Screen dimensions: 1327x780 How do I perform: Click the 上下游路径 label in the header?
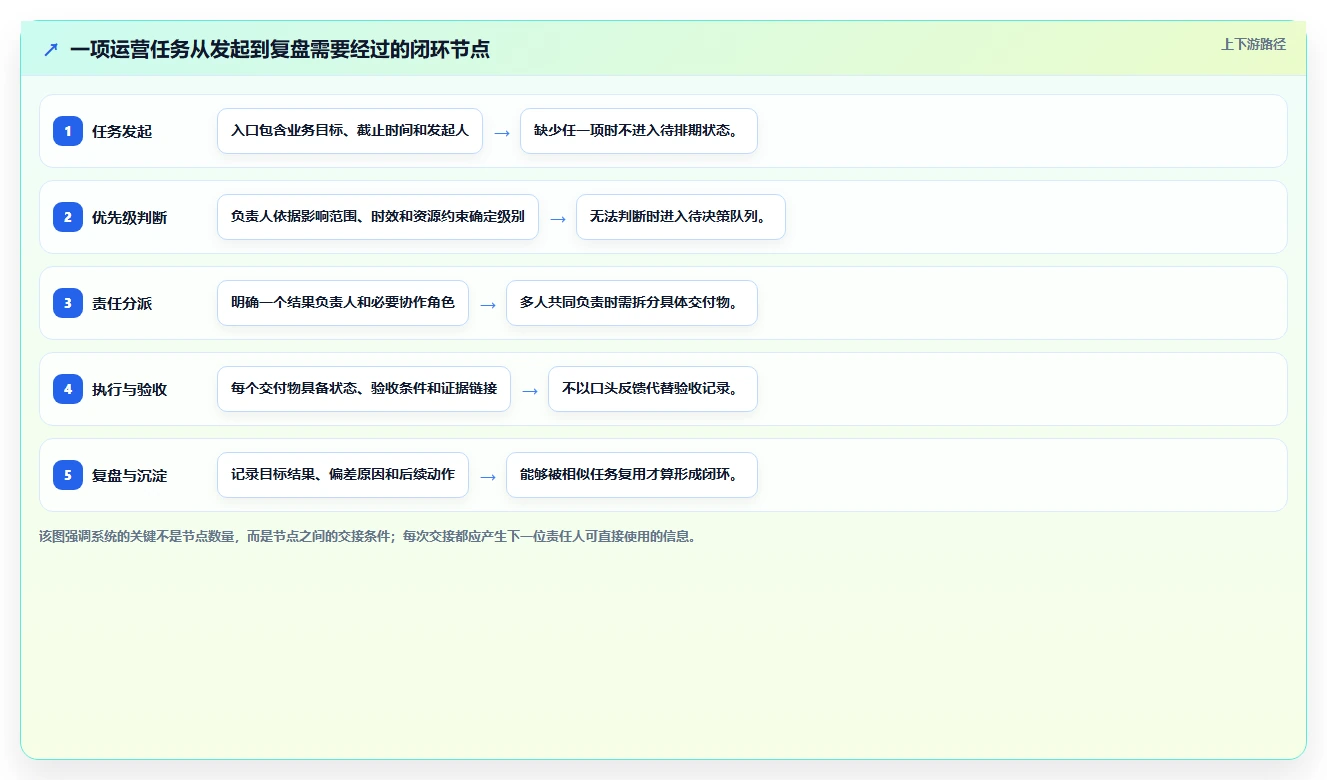point(1253,44)
